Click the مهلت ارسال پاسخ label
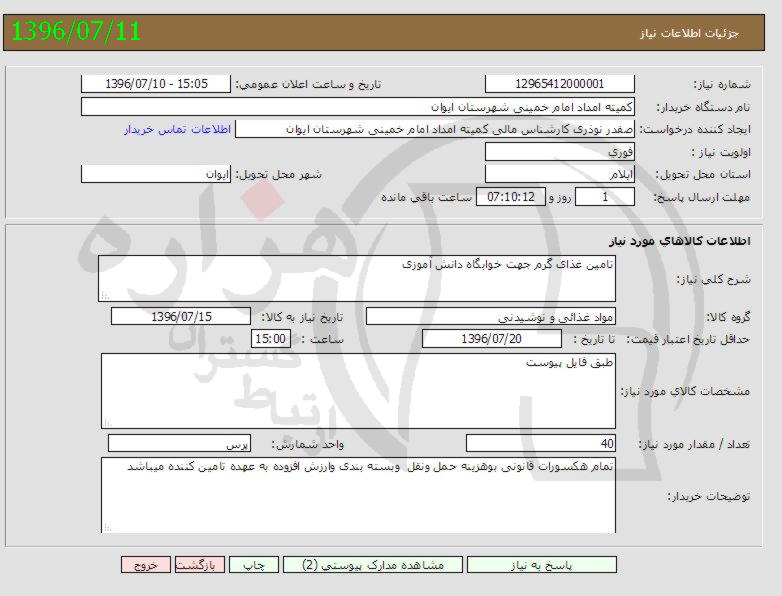 [x=702, y=198]
